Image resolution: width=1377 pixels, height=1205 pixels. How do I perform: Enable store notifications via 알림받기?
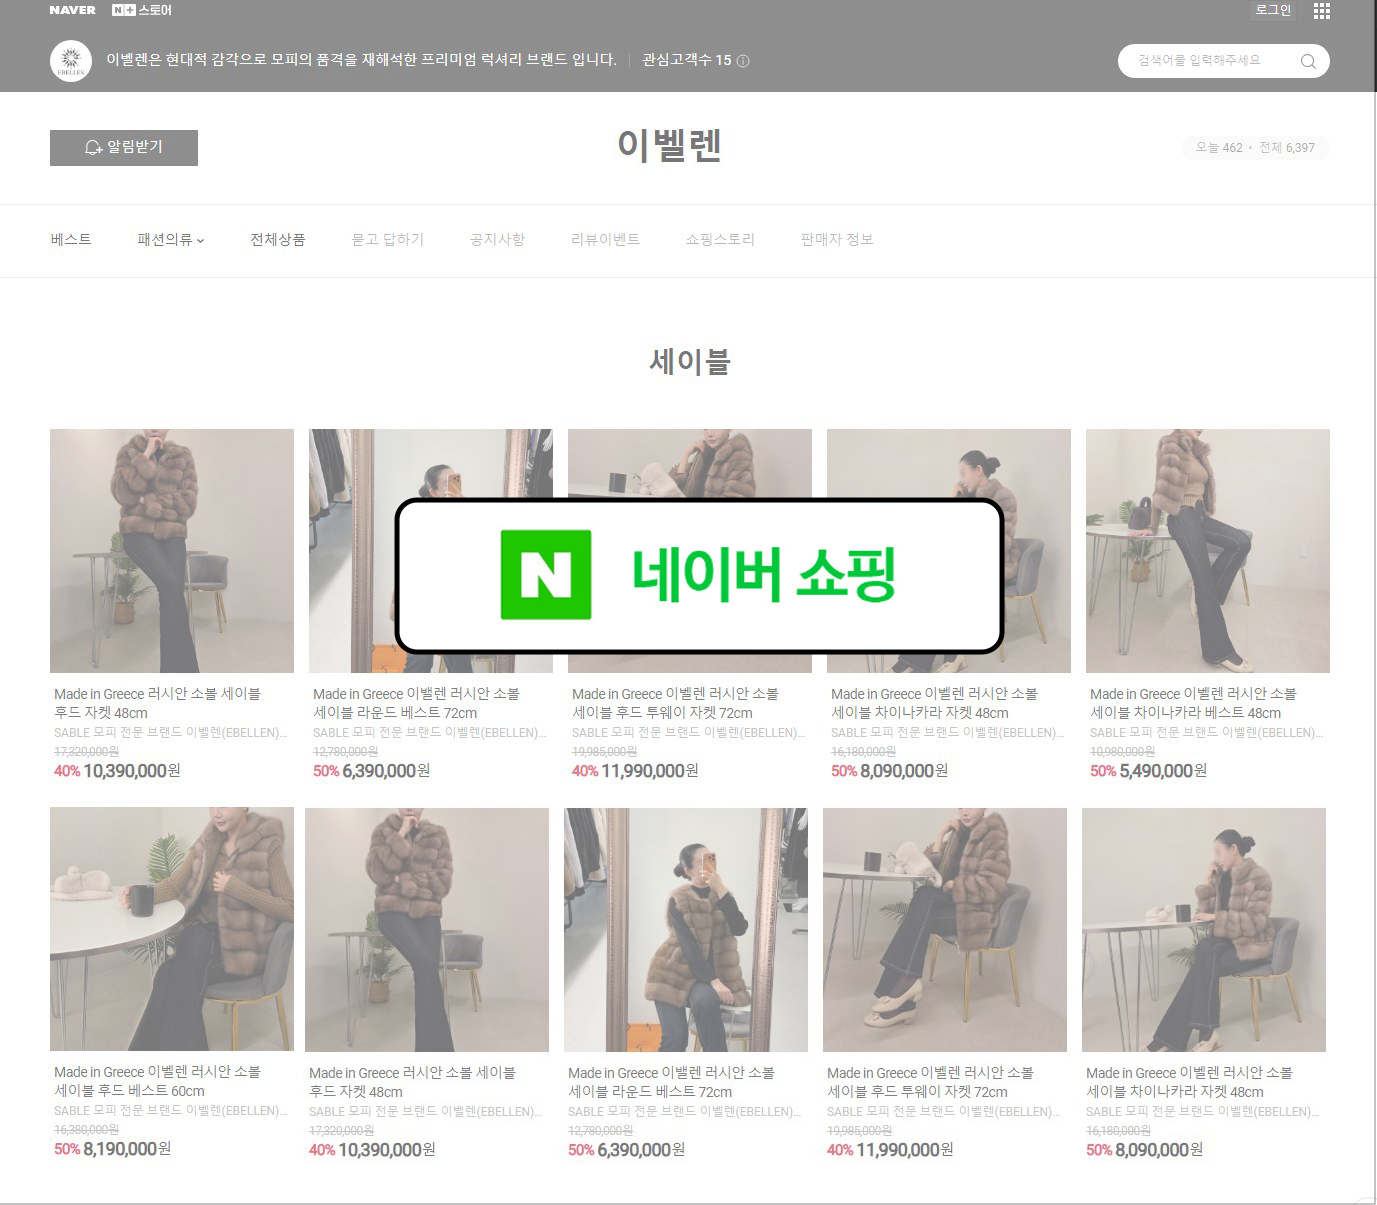[x=124, y=148]
